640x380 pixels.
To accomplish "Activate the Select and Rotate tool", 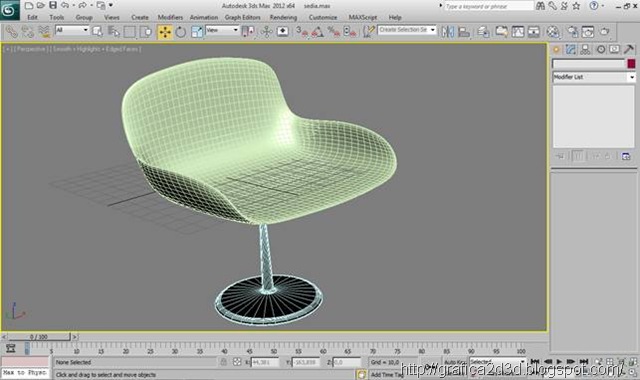I will point(181,31).
